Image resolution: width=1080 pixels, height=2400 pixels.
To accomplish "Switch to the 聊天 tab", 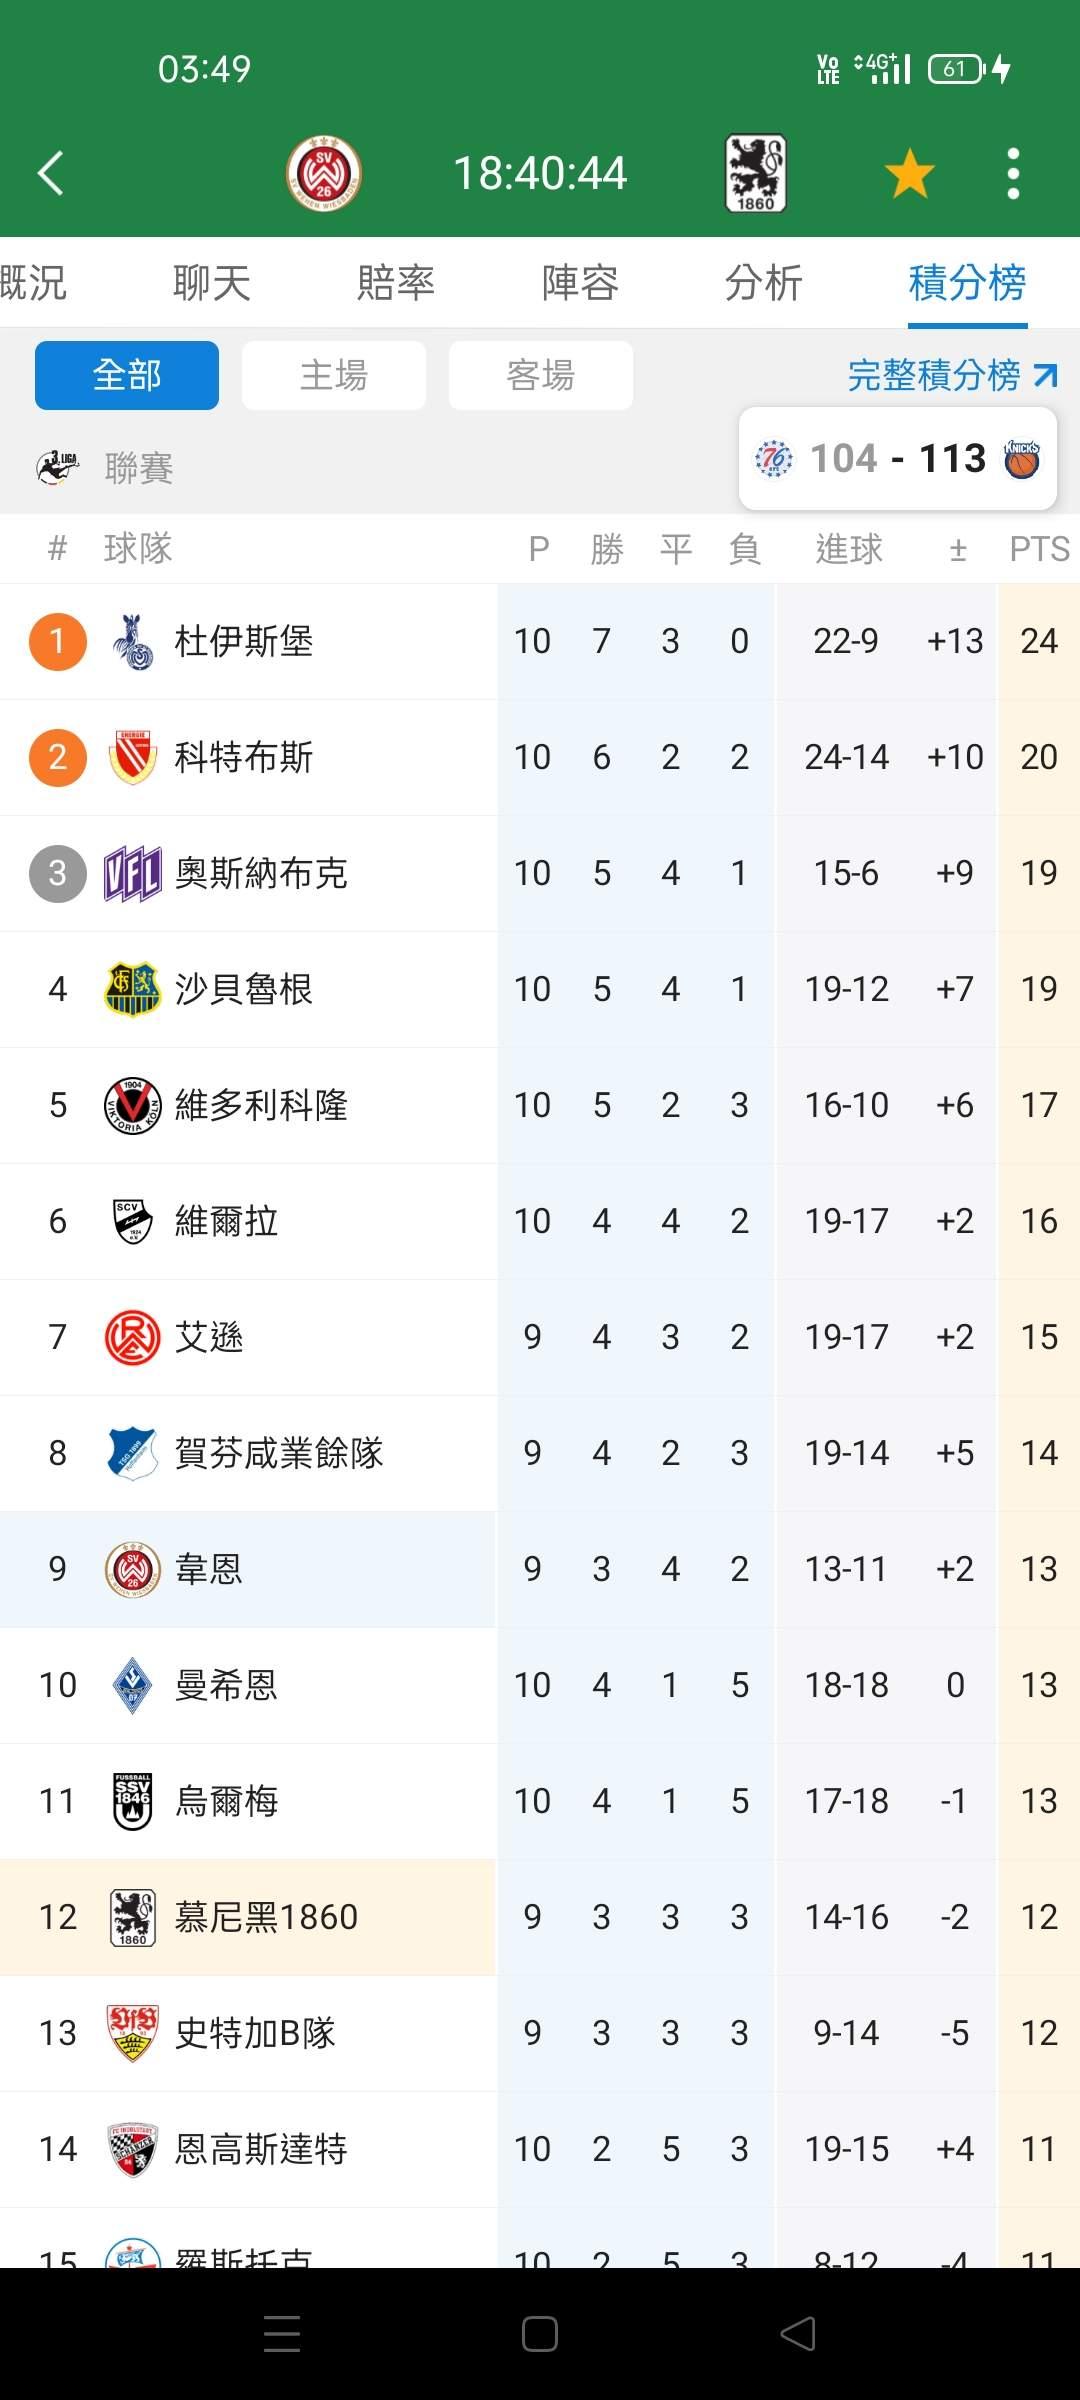I will tap(211, 283).
